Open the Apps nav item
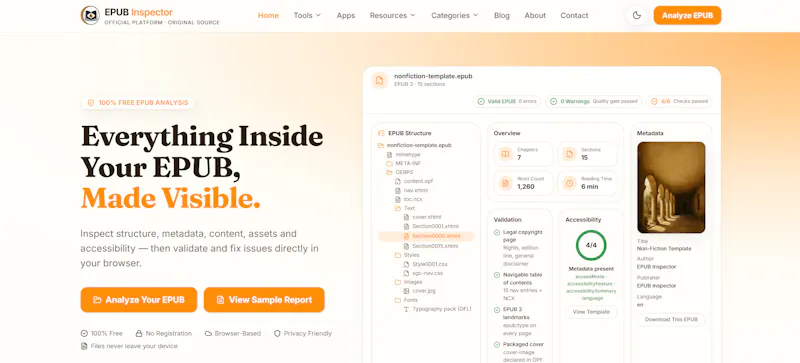 point(346,15)
